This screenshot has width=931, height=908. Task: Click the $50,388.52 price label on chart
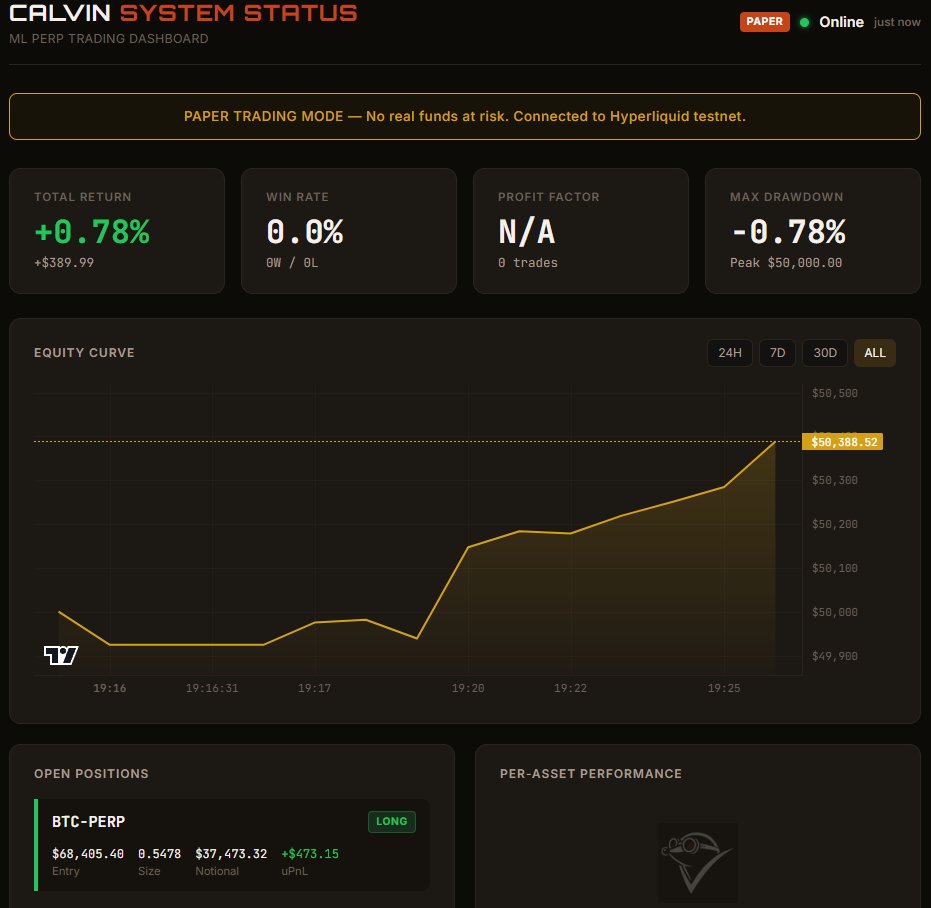(843, 442)
